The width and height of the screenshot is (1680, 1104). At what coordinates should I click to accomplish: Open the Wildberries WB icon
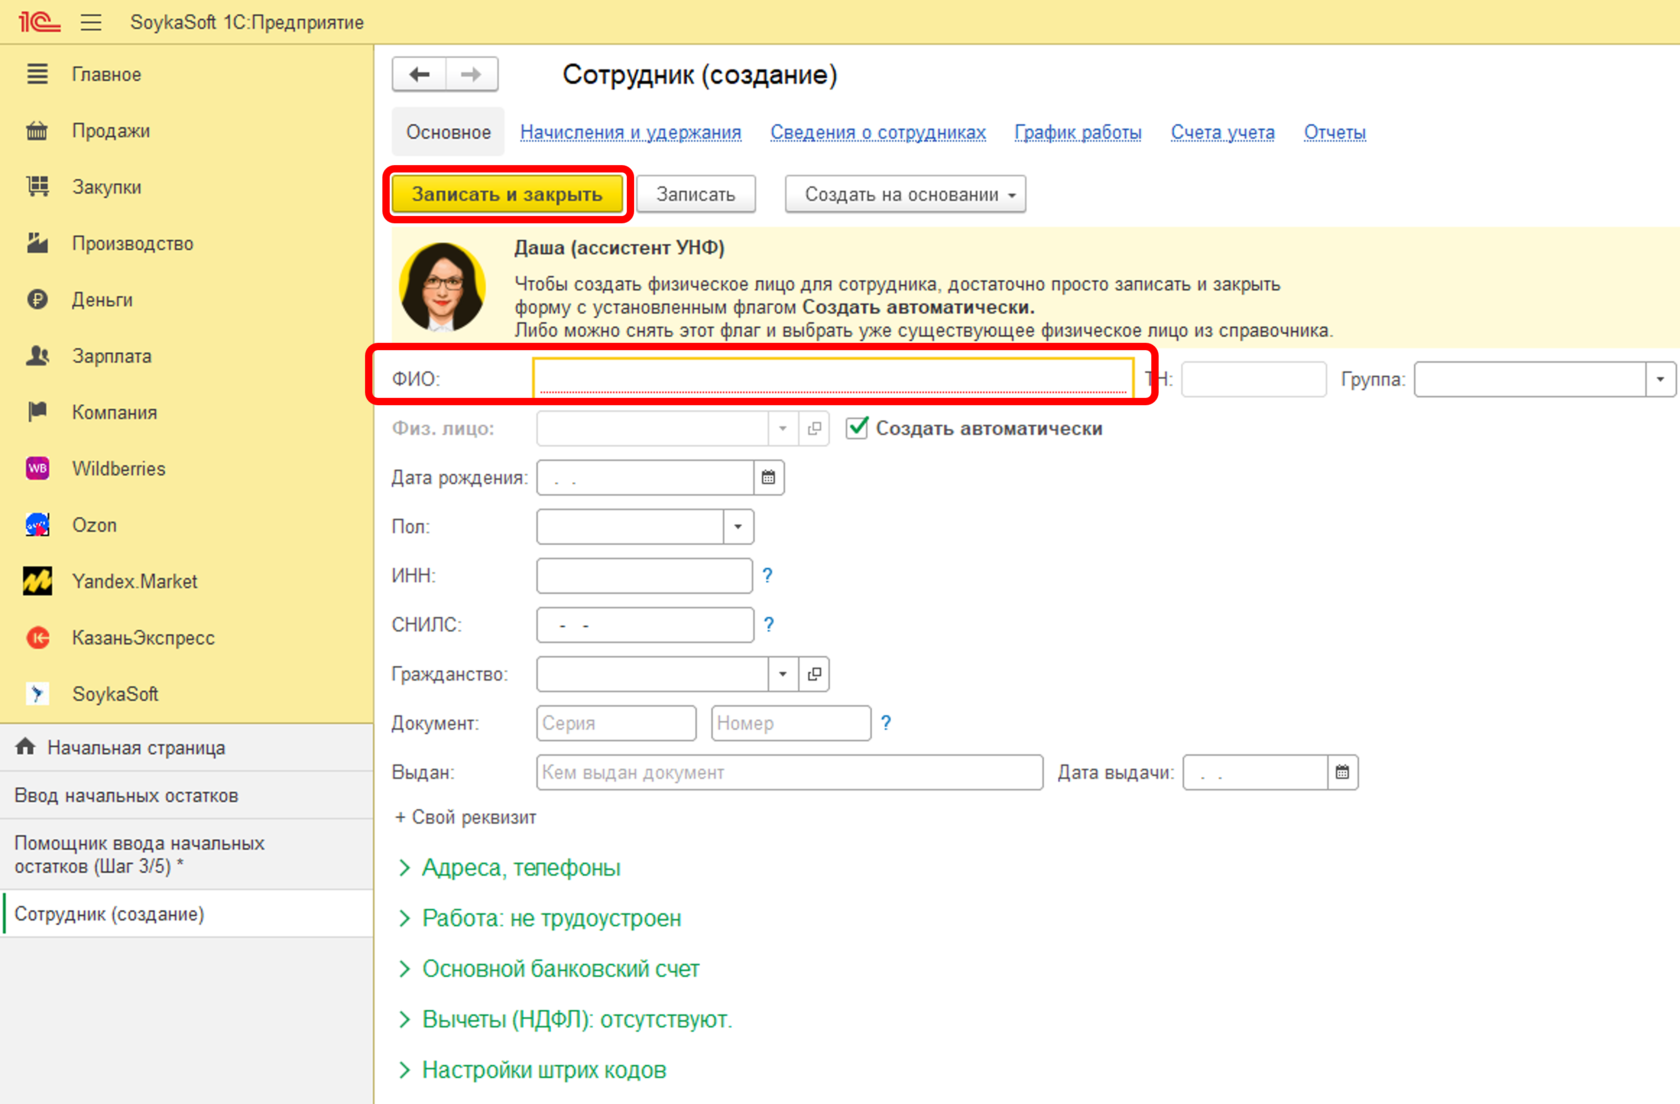(37, 468)
